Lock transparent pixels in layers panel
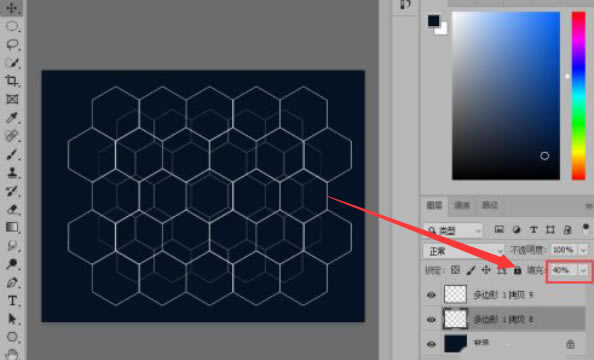The image size is (594, 360). 455,270
